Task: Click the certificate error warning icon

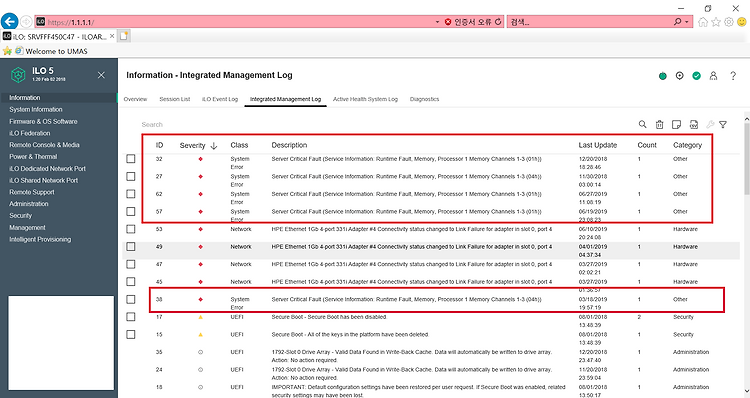Action: pyautogui.click(x=448, y=22)
